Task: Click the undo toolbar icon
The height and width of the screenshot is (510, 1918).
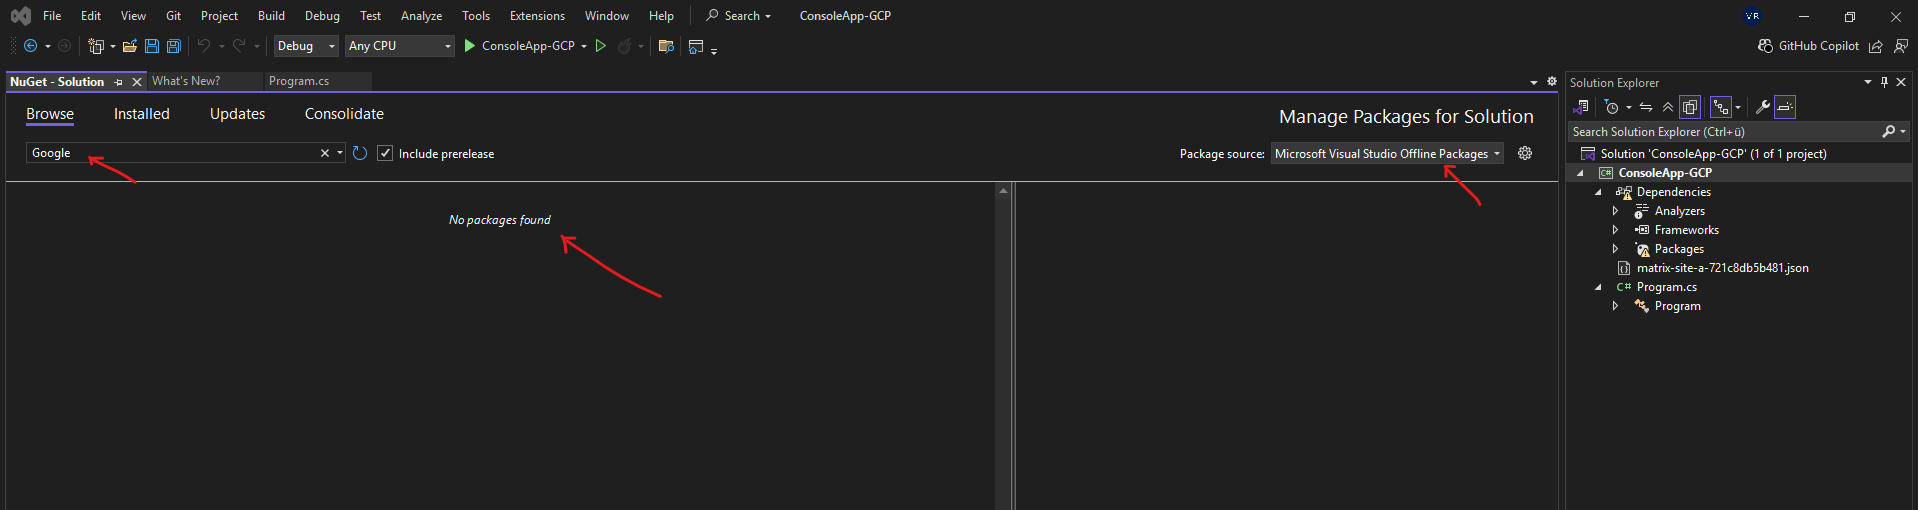Action: point(204,46)
